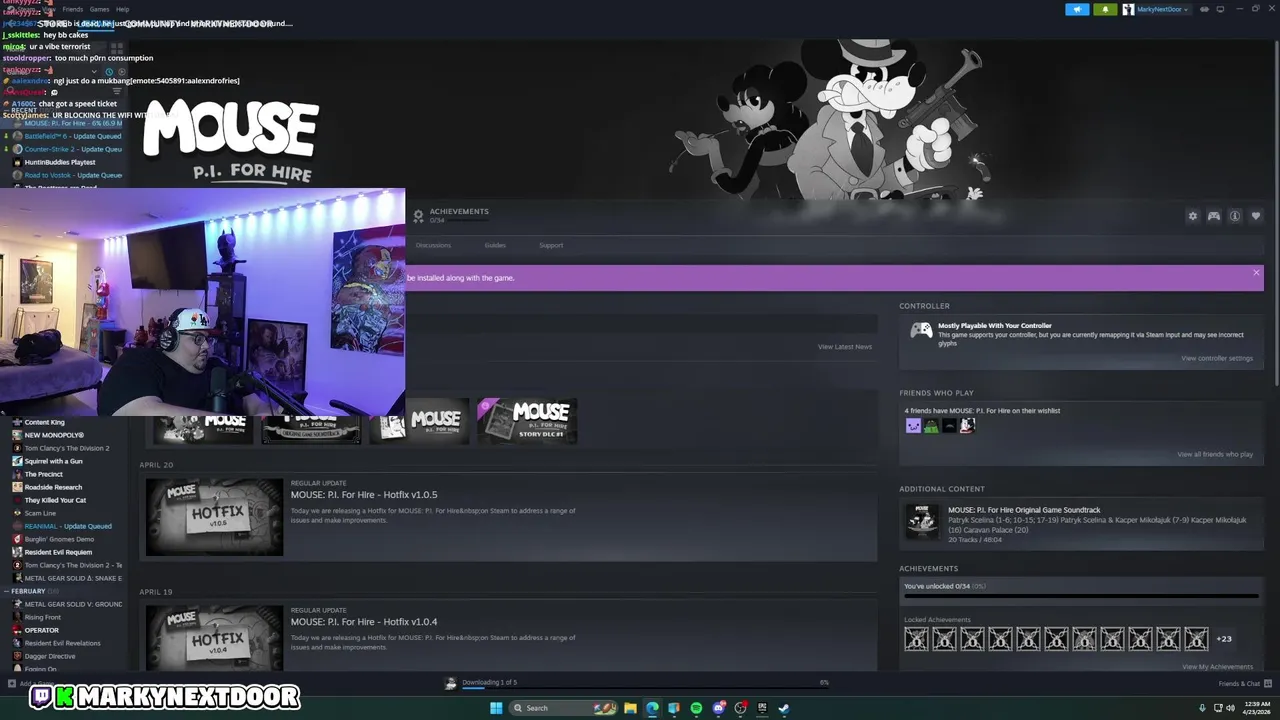1280x720 pixels.
Task: Open Discord from taskbar
Action: [718, 708]
